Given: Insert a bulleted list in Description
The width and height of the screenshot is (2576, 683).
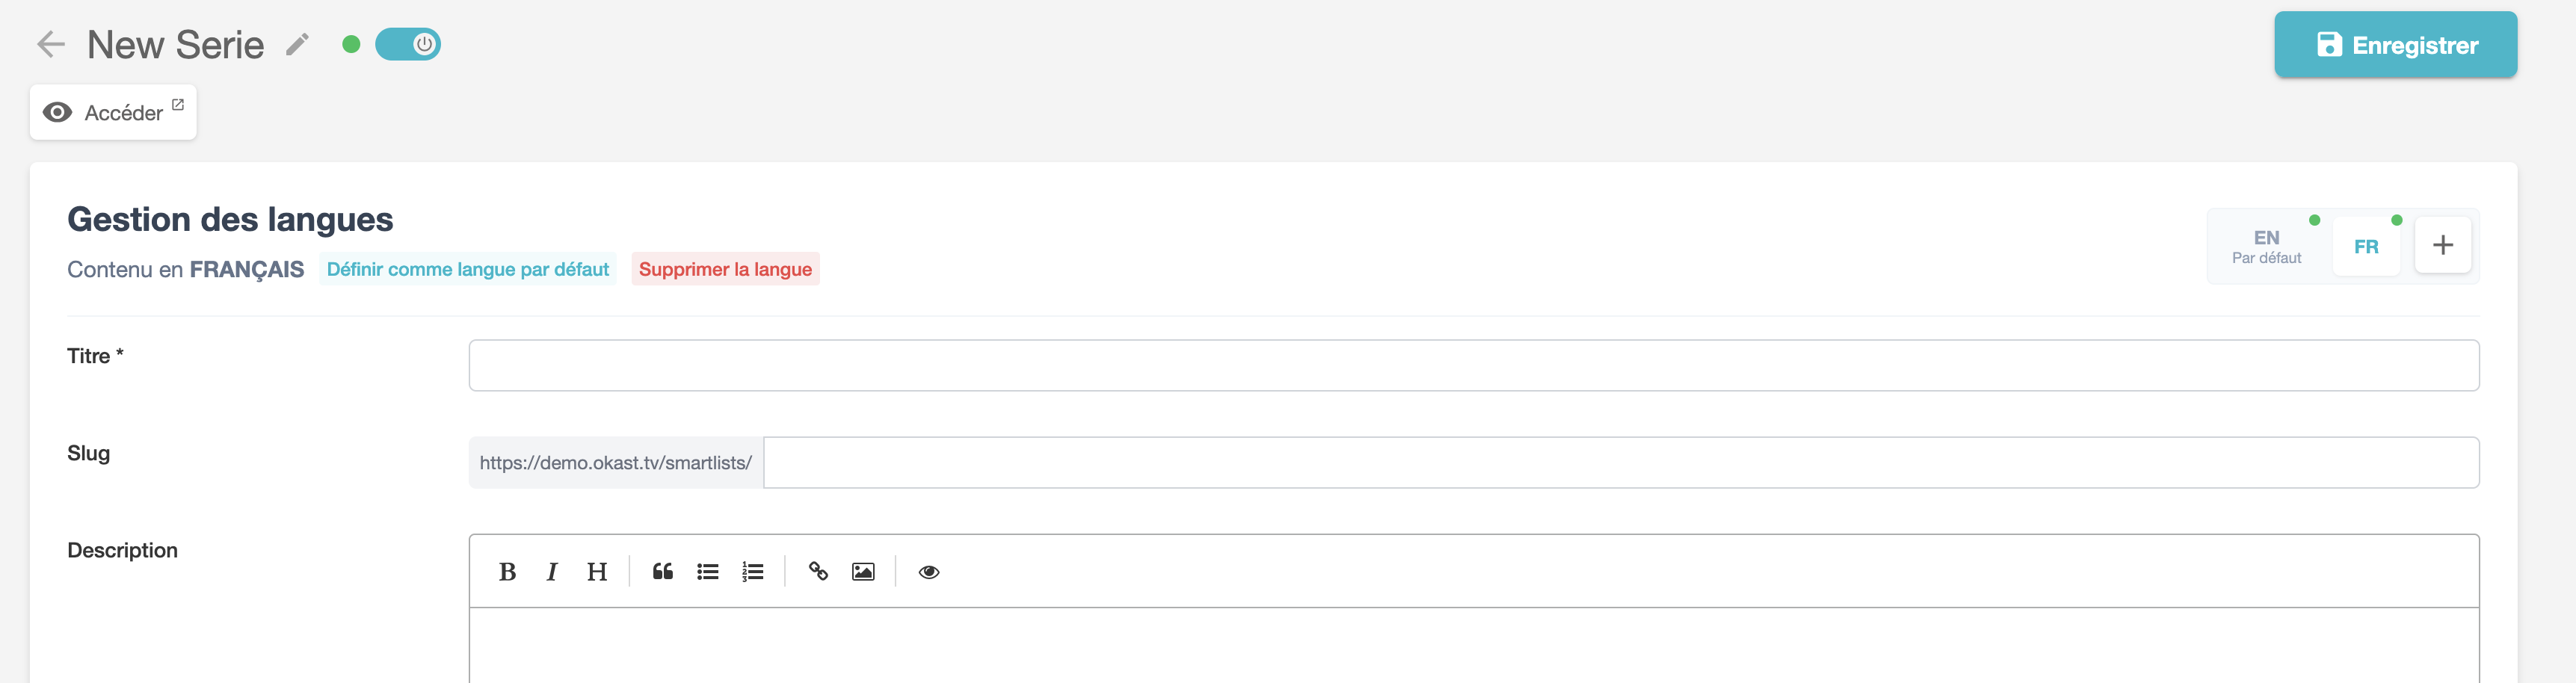Looking at the screenshot, I should pyautogui.click(x=708, y=572).
